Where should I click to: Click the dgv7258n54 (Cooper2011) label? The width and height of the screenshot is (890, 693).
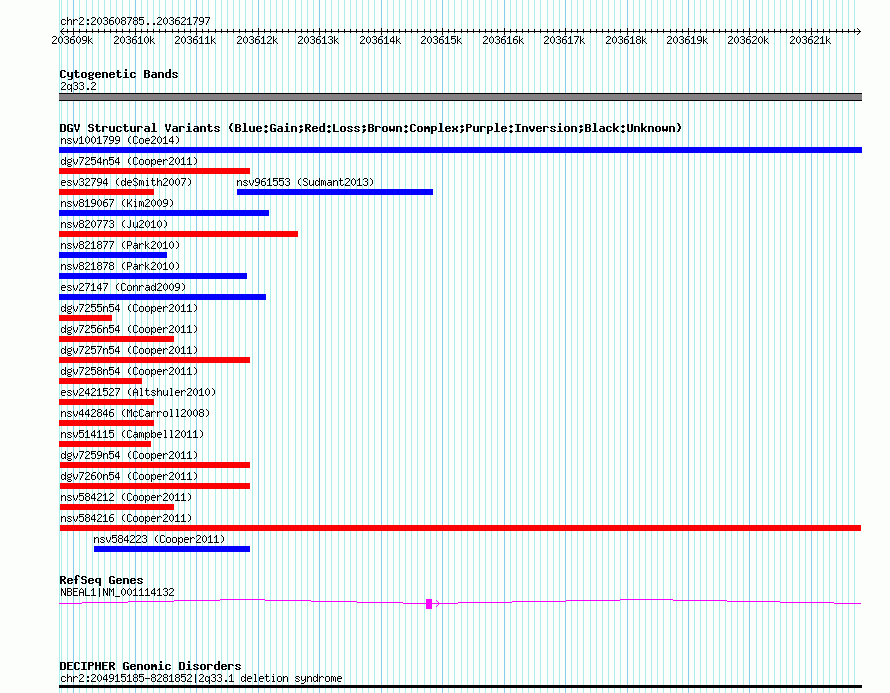[129, 371]
